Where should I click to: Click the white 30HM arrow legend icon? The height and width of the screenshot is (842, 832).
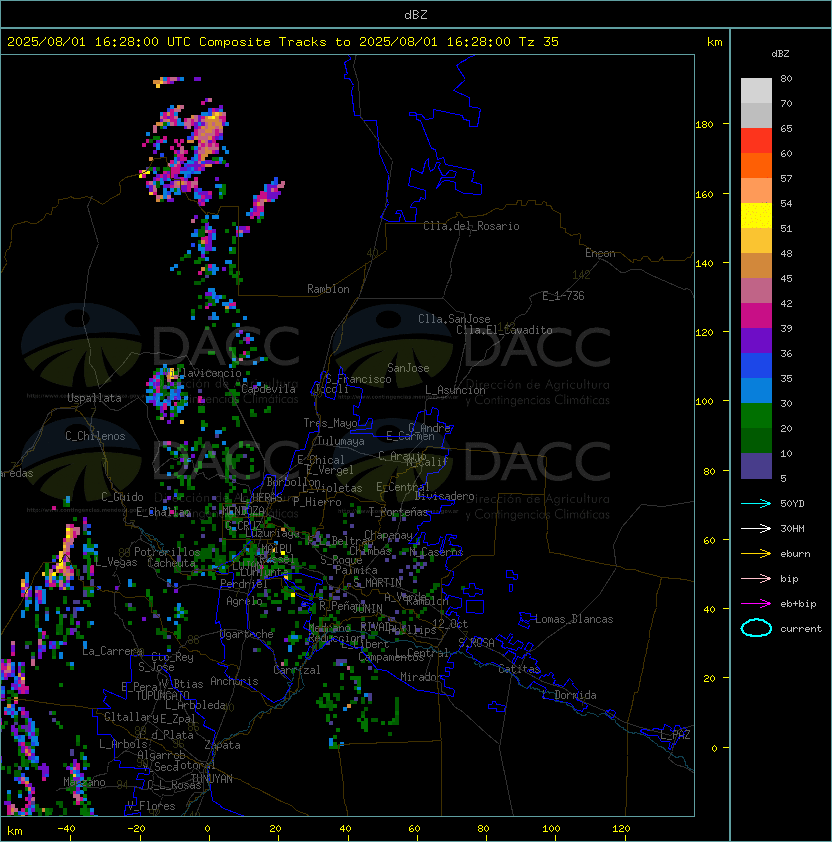(x=756, y=528)
